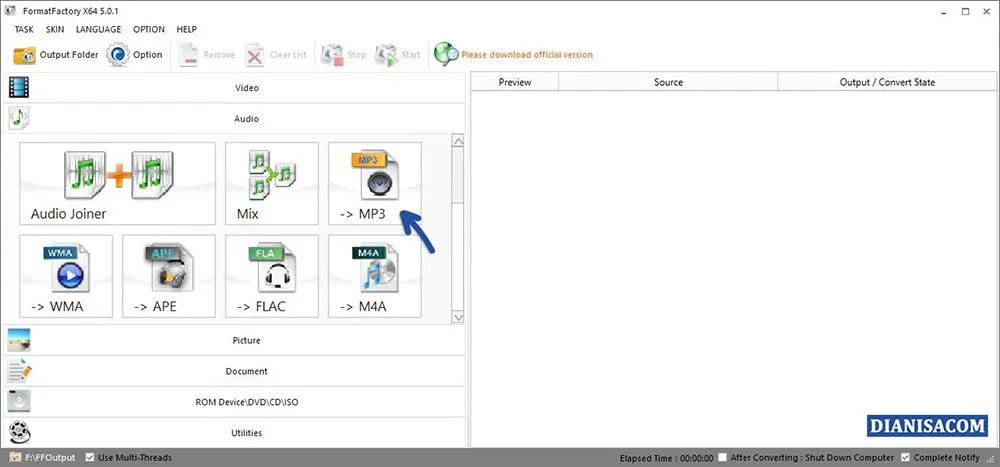This screenshot has height=467, width=1000.
Task: Click the Picture category icon
Action: click(19, 340)
